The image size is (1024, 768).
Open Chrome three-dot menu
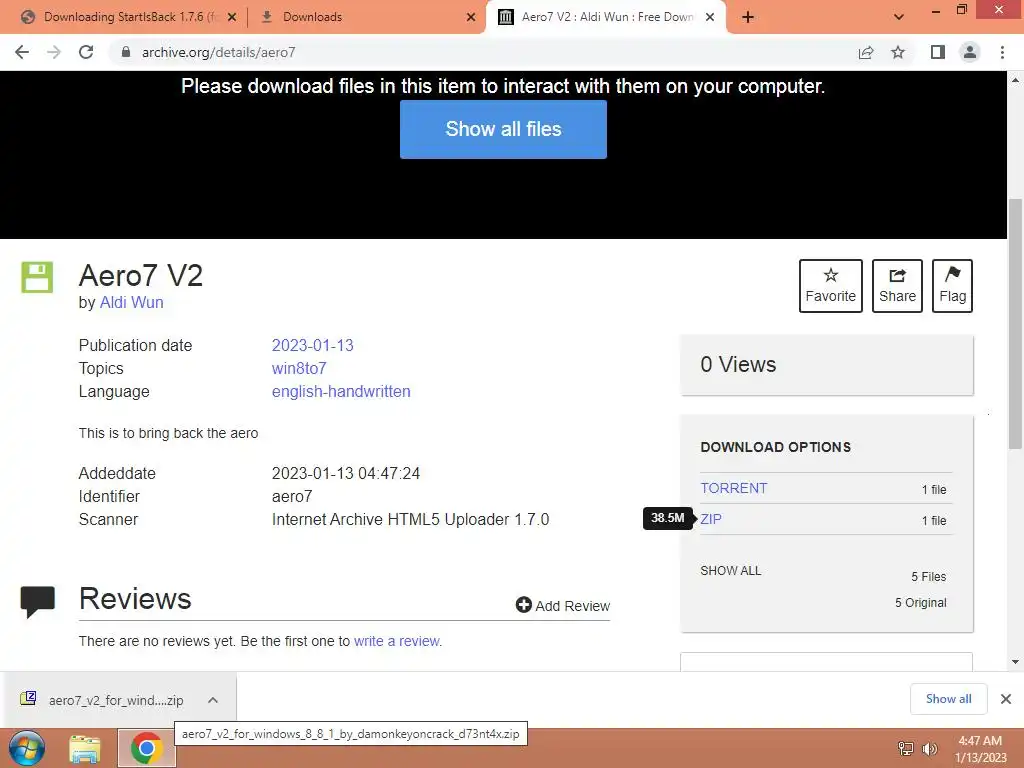point(1002,52)
